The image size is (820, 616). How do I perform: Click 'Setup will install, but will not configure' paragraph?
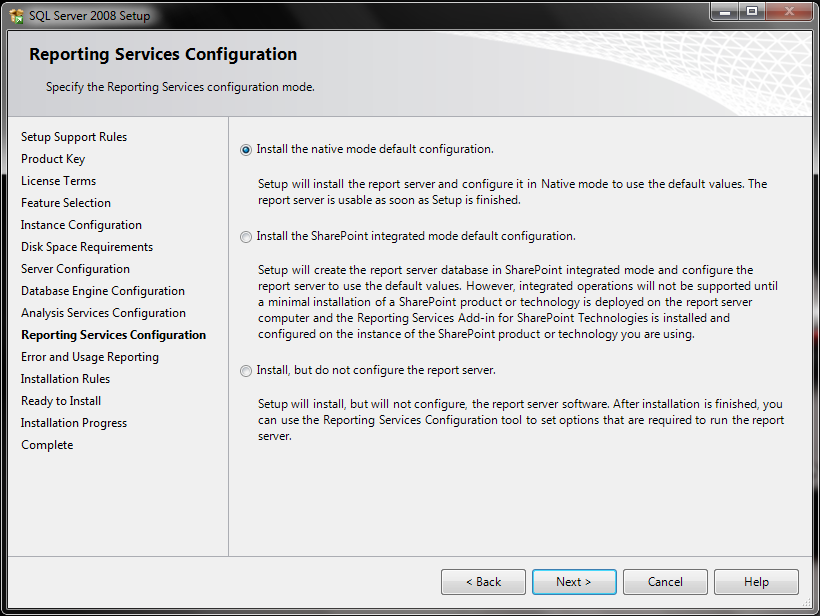(x=521, y=420)
